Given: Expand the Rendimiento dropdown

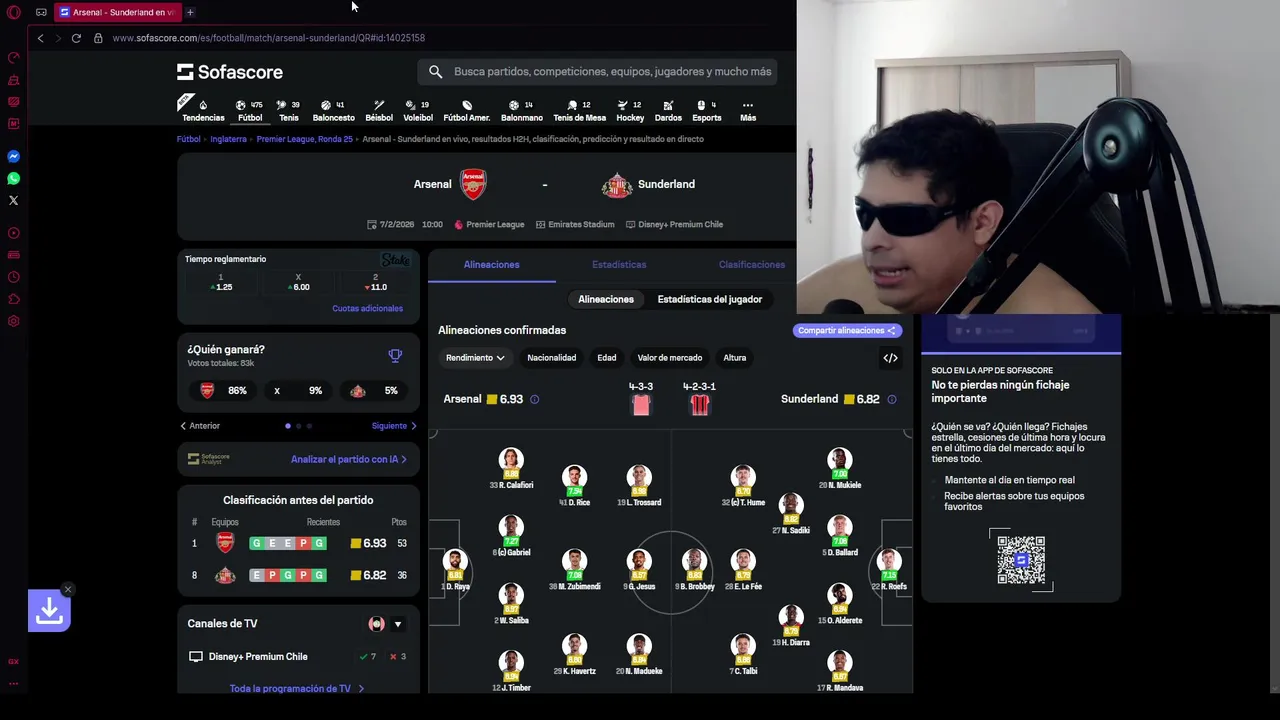Looking at the screenshot, I should tap(475, 358).
